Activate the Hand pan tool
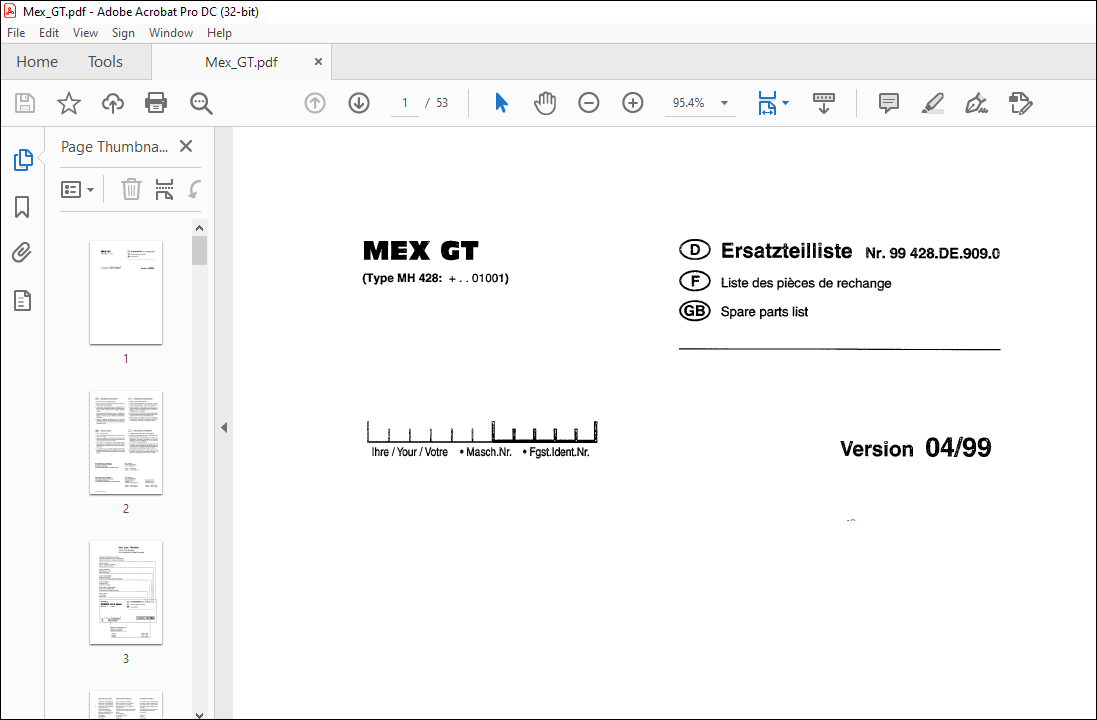The image size is (1097, 720). point(544,103)
